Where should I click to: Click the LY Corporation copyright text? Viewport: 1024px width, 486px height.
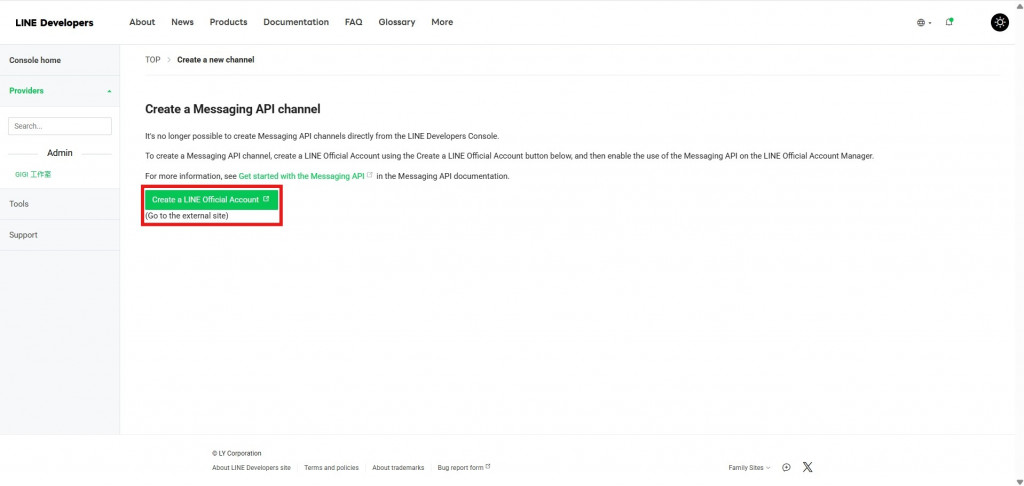[x=236, y=453]
